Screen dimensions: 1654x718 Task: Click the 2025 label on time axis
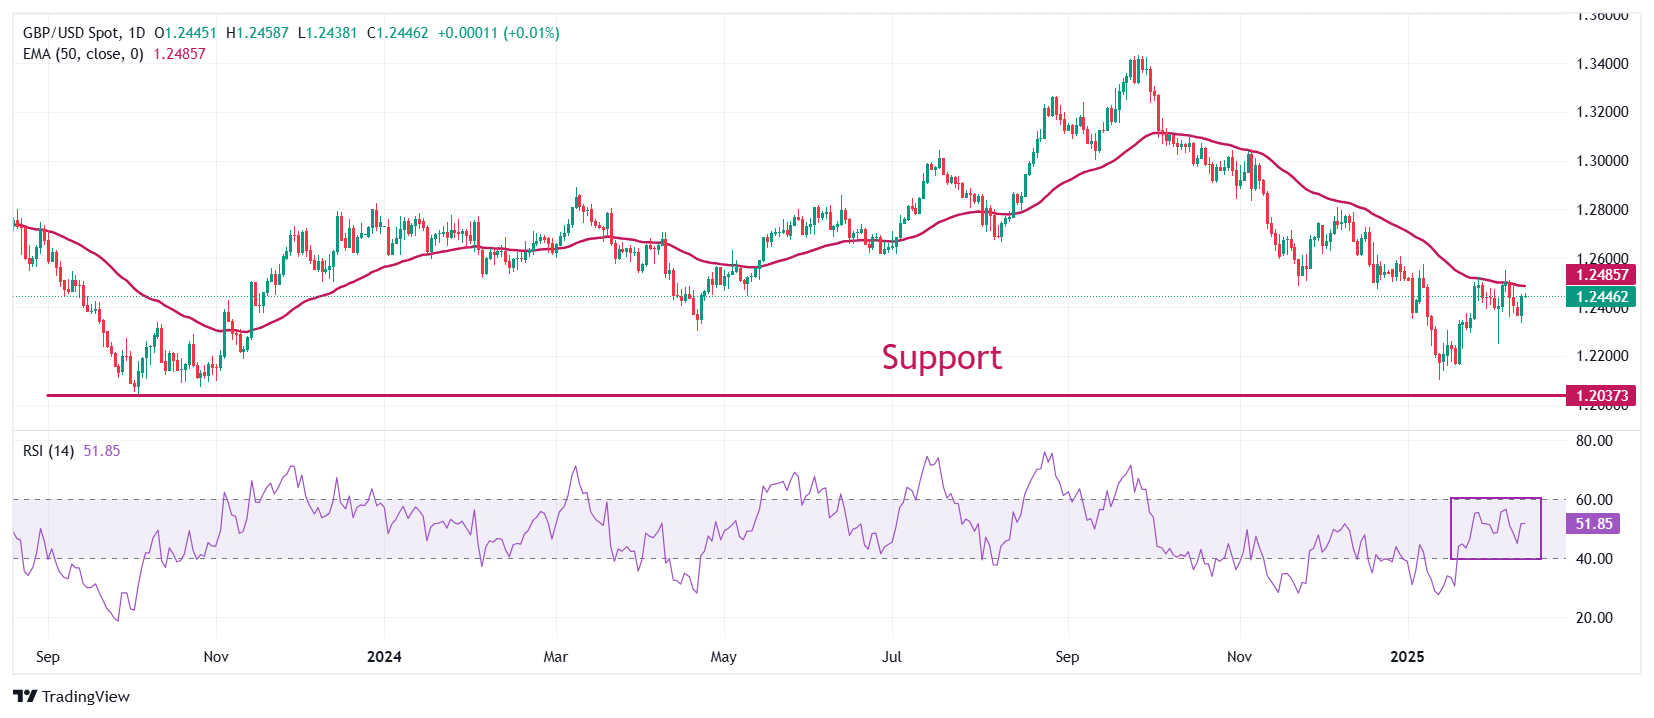(x=1407, y=657)
